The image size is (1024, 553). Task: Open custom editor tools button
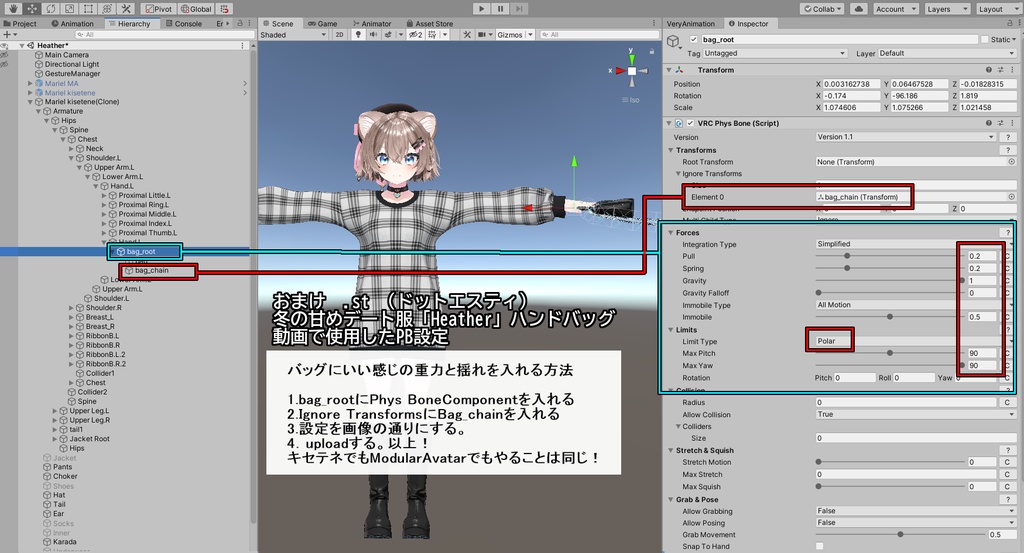tap(126, 8)
